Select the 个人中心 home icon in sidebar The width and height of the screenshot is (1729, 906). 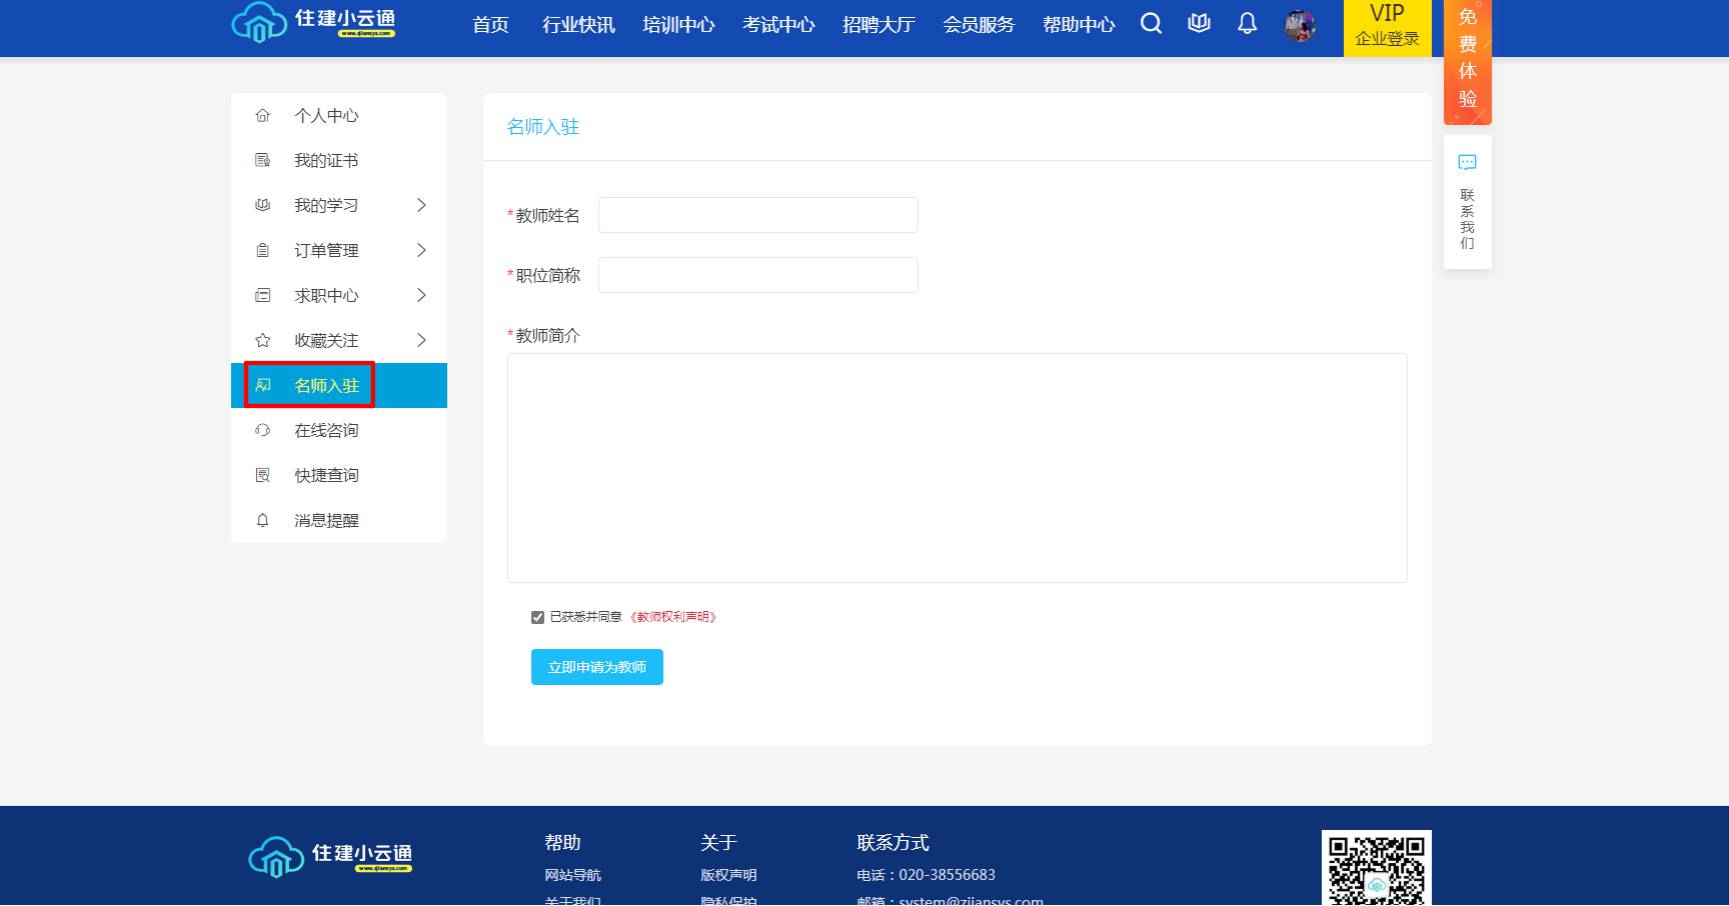coord(263,115)
